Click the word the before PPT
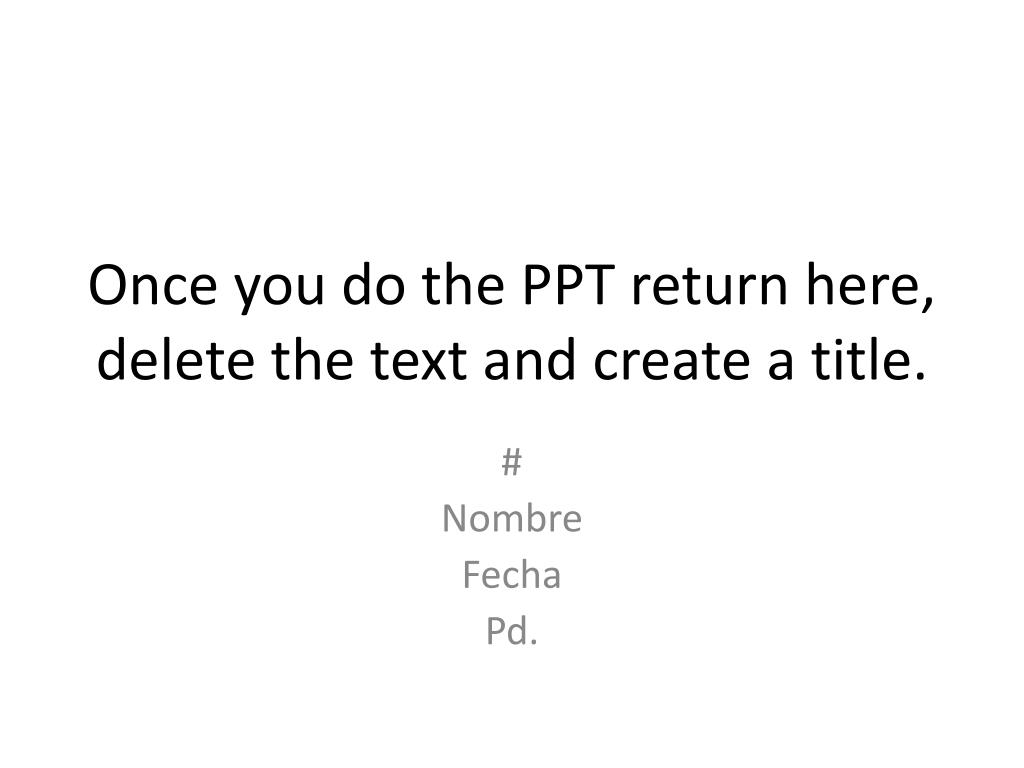Screen dimensions: 1024x768 point(463,286)
